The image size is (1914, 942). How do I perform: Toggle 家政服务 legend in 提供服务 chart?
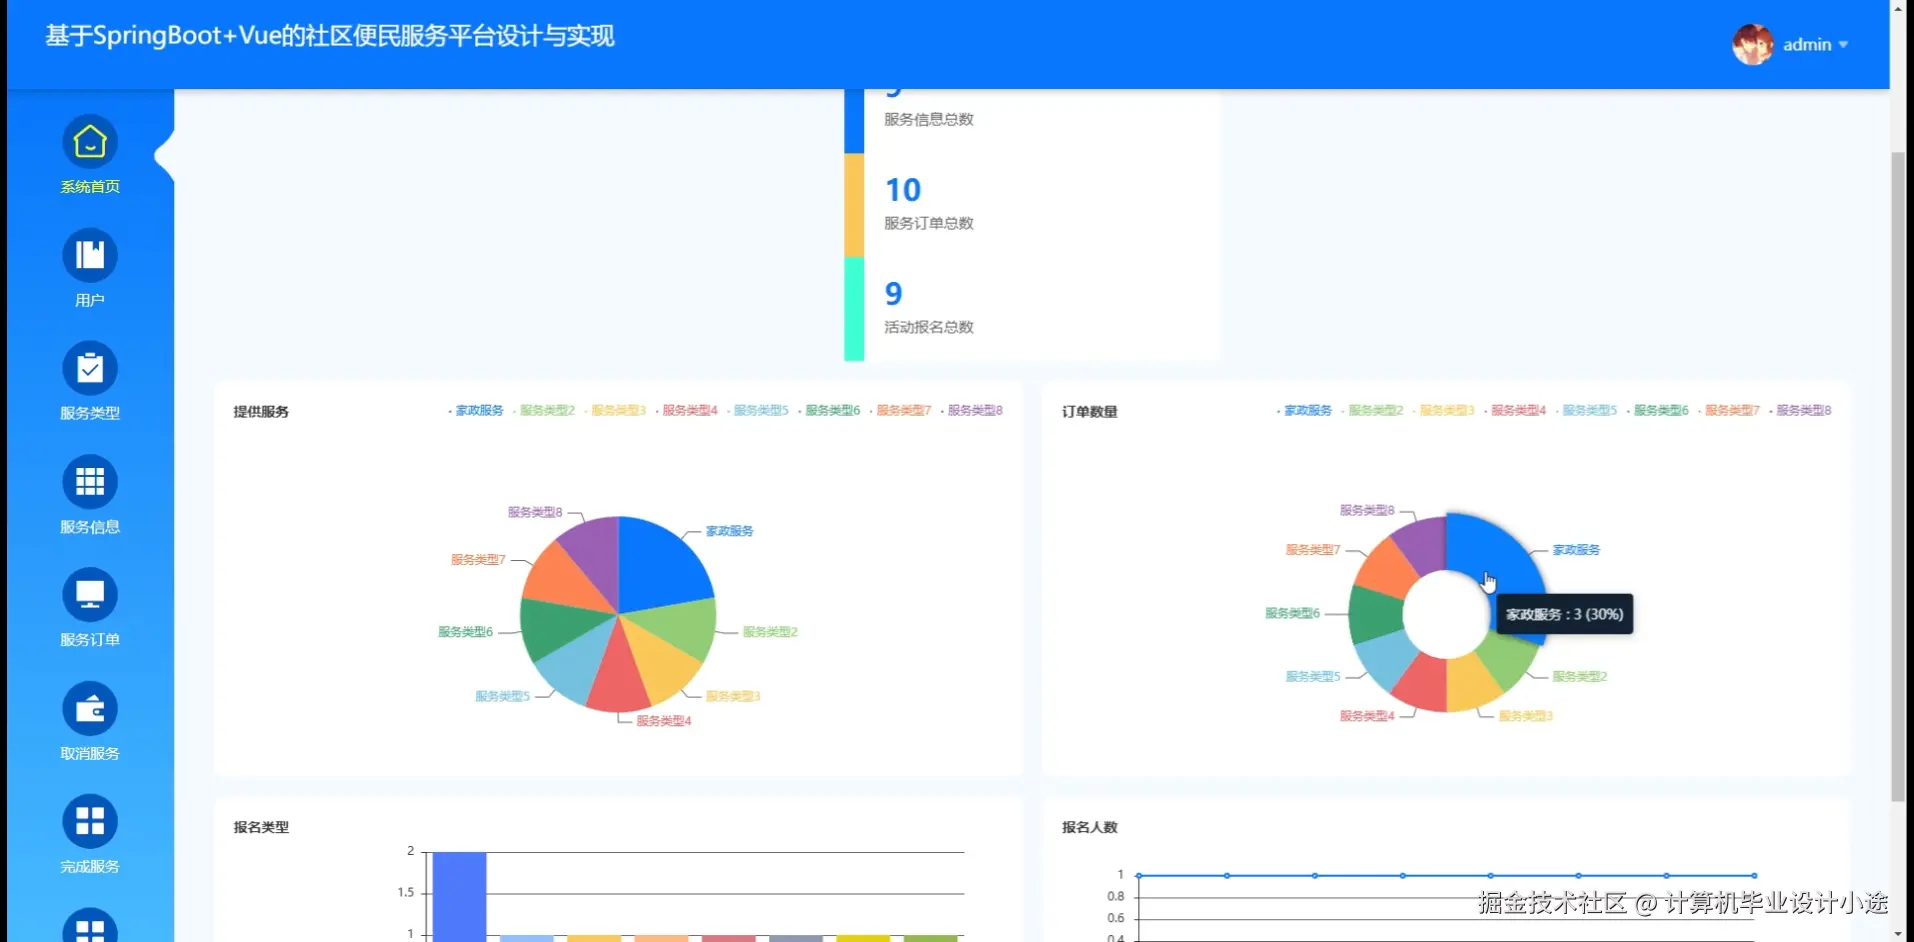point(476,410)
